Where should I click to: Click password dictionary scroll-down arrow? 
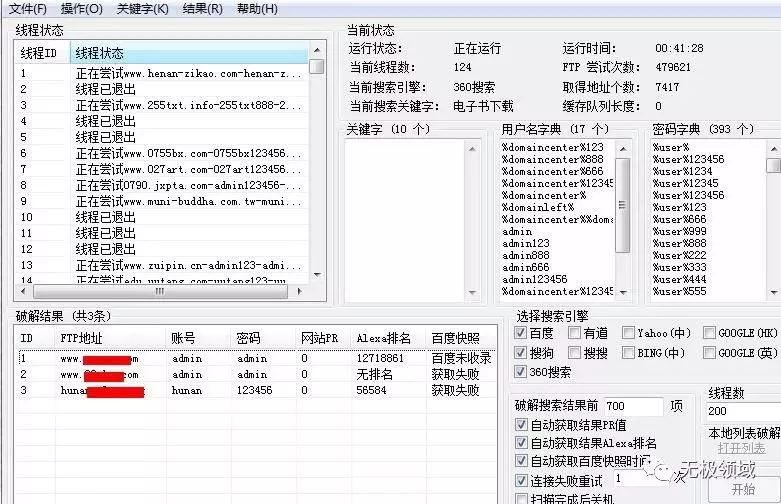774,293
